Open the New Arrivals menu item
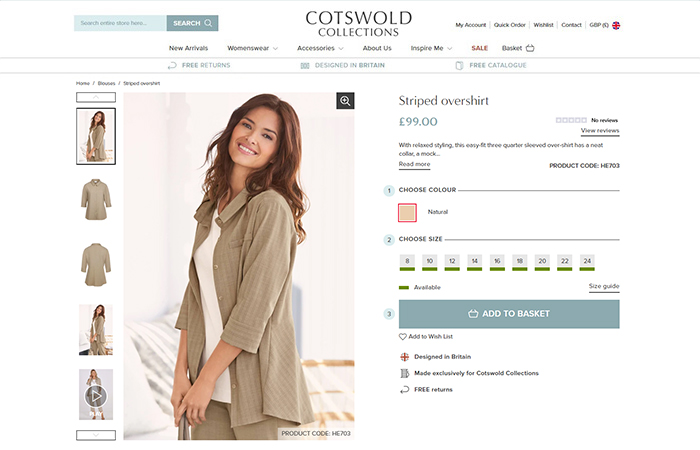700x450 pixels. [188, 48]
